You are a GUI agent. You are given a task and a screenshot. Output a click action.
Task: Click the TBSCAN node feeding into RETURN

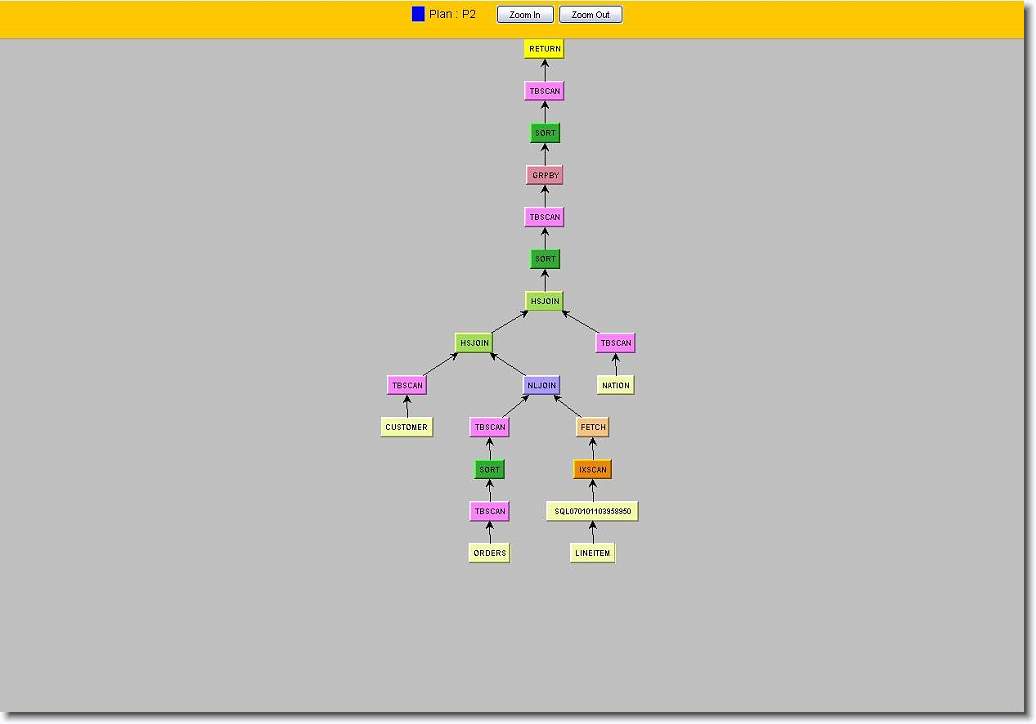[544, 91]
